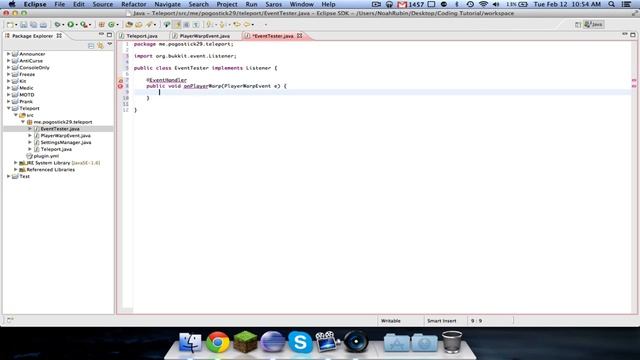
Task: Select the ConsoleOnly project
Action: coord(34,68)
